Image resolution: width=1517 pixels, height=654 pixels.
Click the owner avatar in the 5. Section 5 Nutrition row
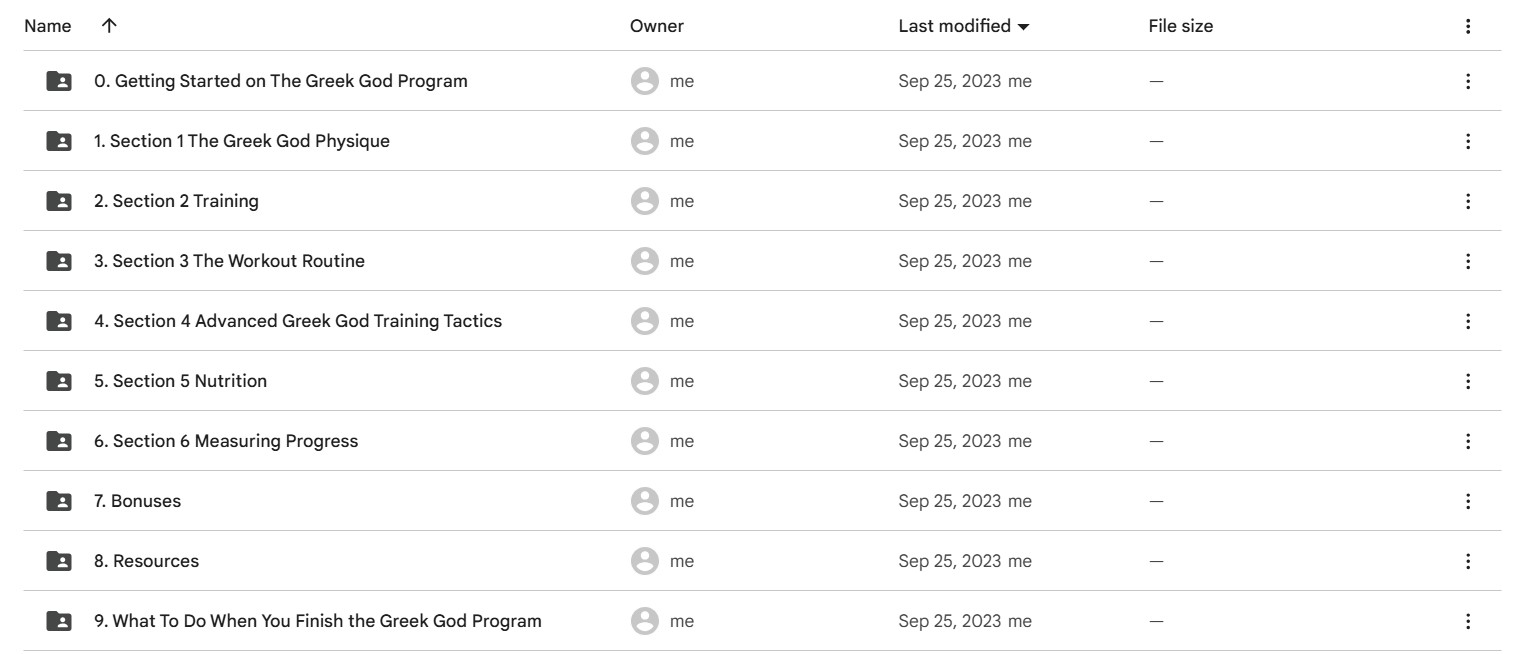(645, 381)
